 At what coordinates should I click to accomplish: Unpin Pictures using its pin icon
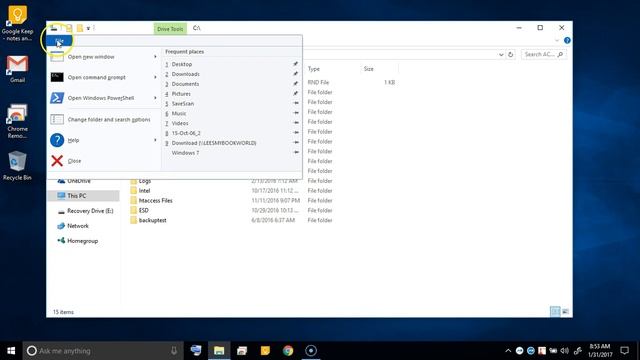click(x=296, y=93)
